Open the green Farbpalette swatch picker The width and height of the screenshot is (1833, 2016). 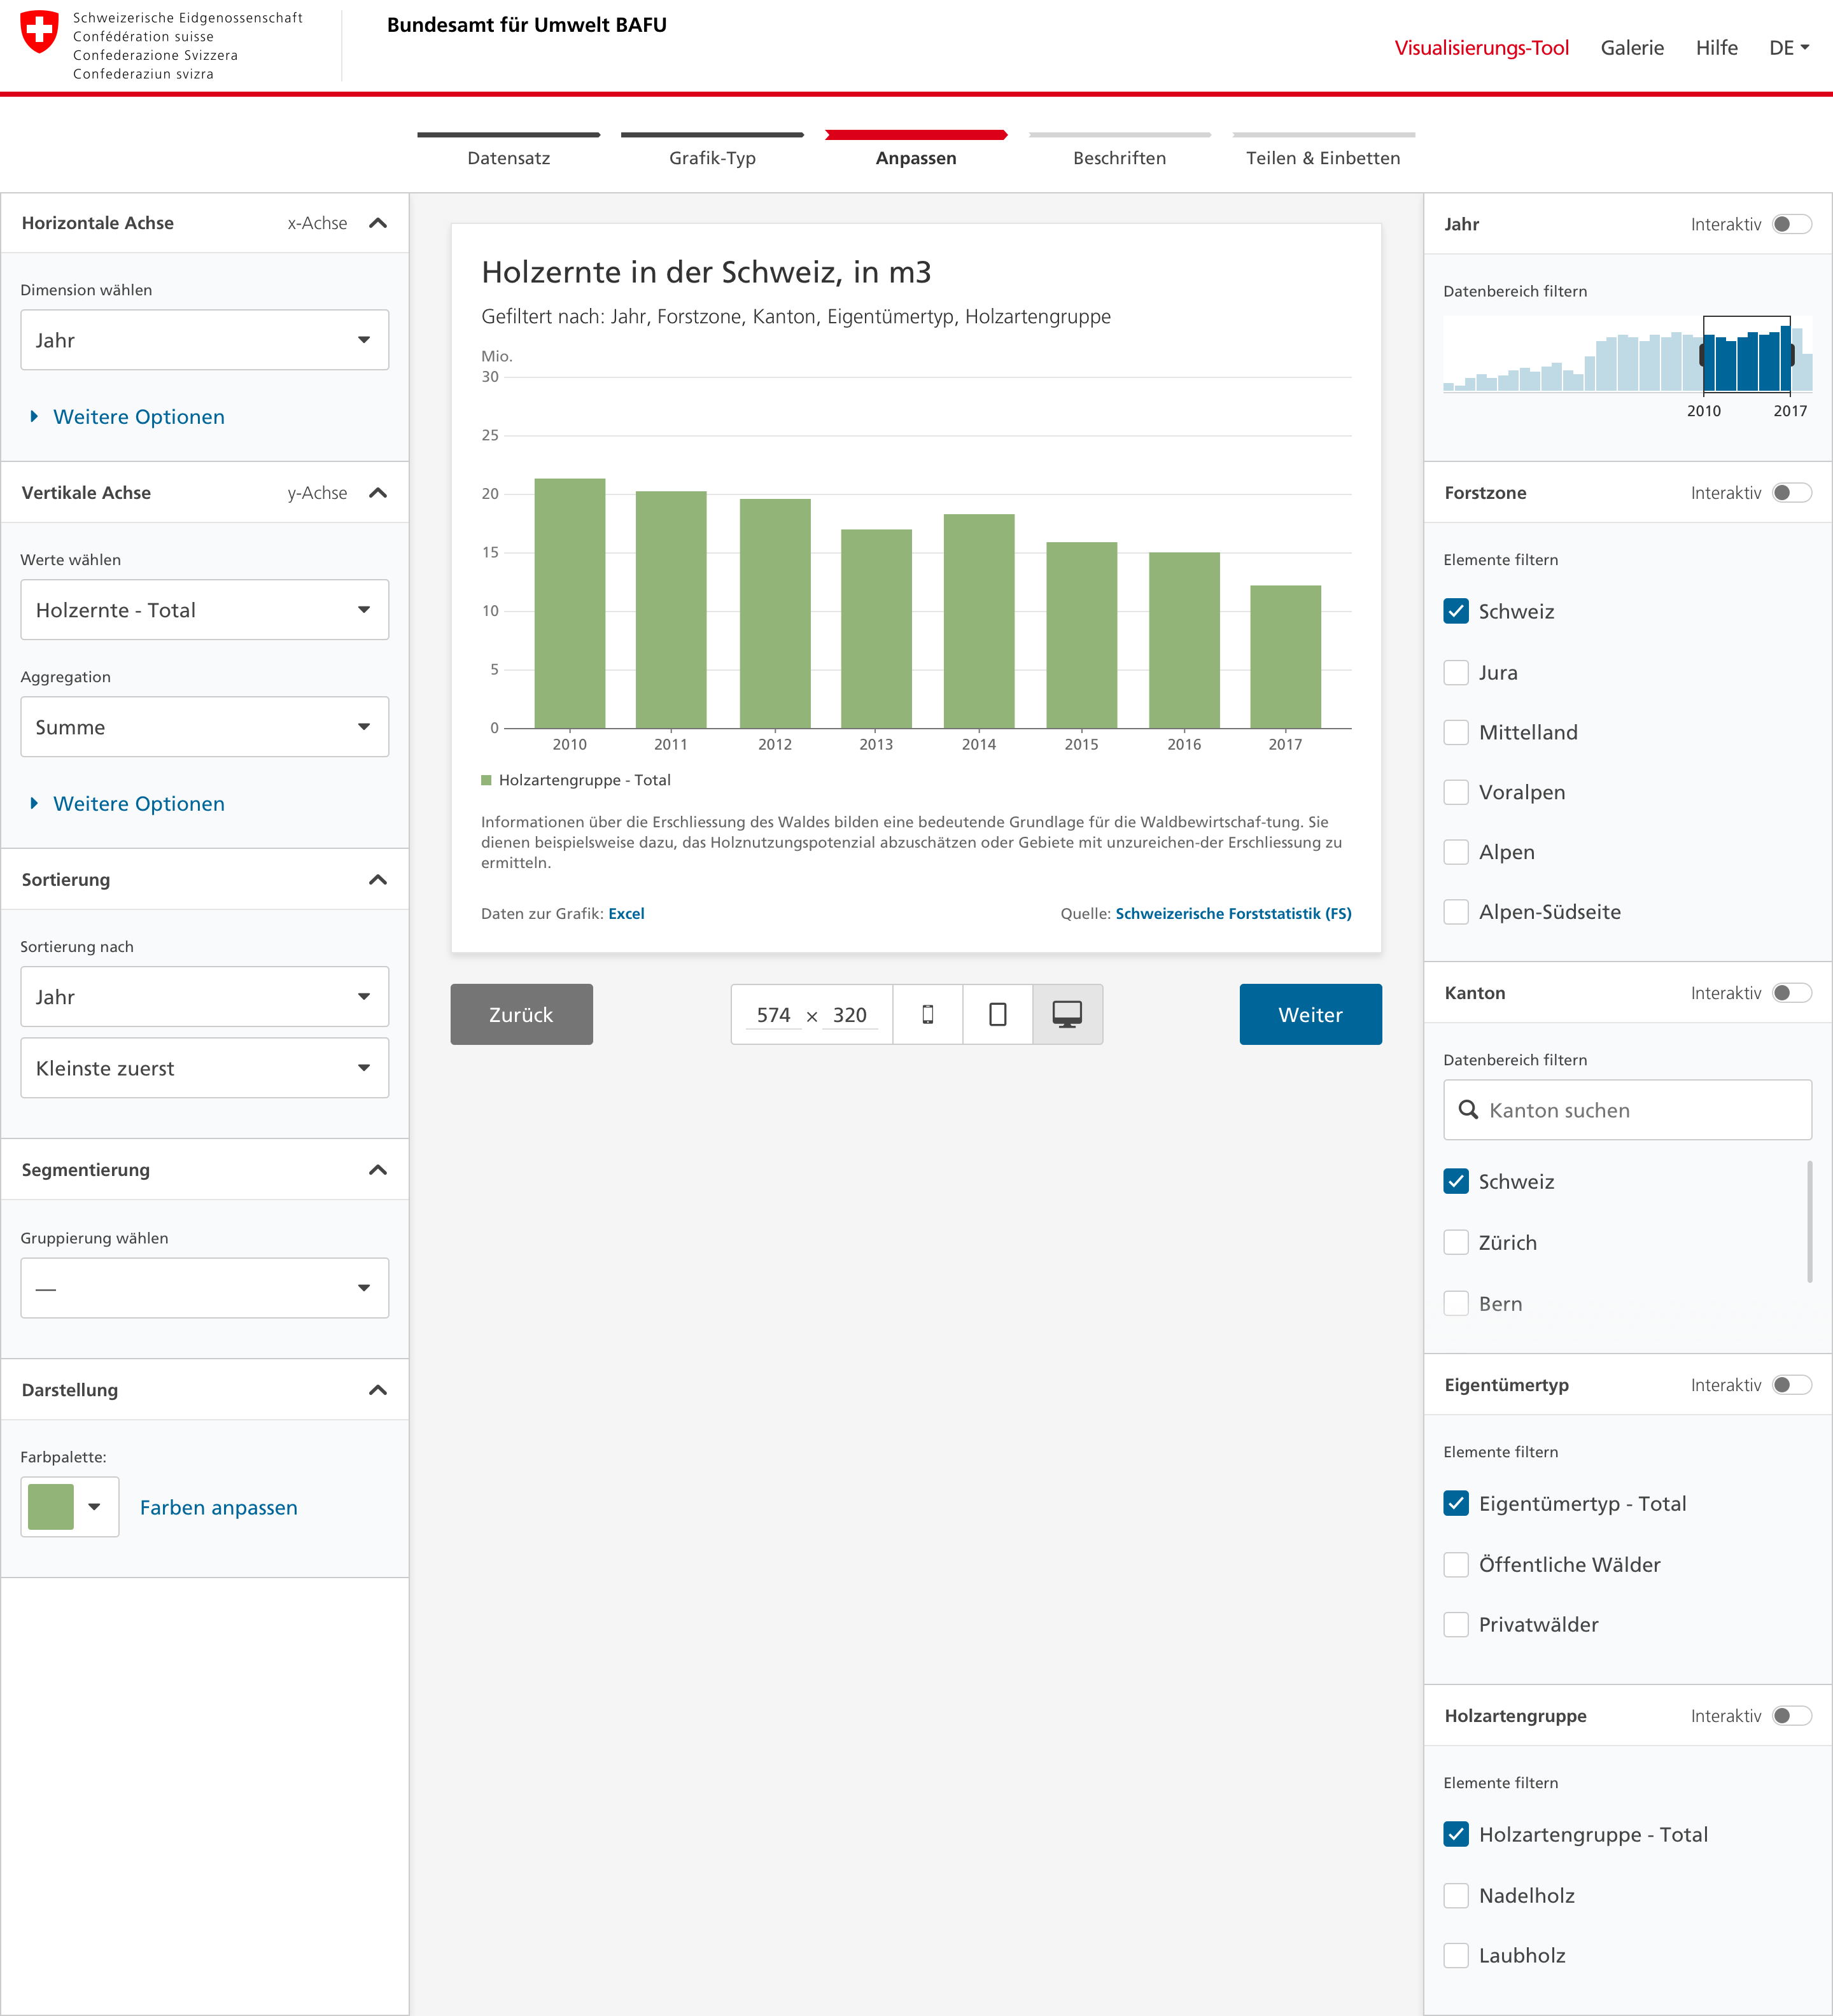point(70,1507)
